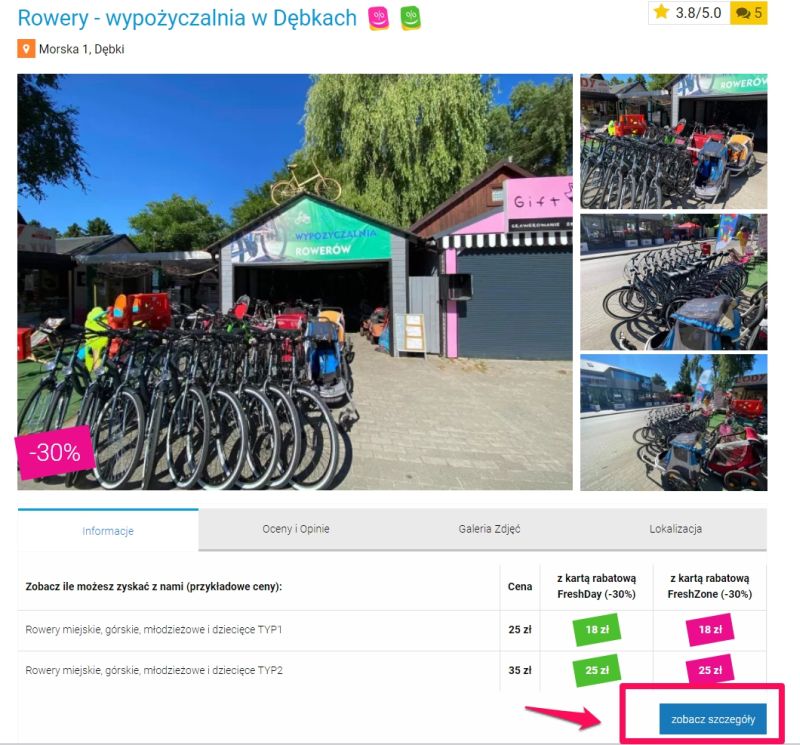The width and height of the screenshot is (800, 745).
Task: Click the comments speech bubble icon
Action: [x=742, y=13]
